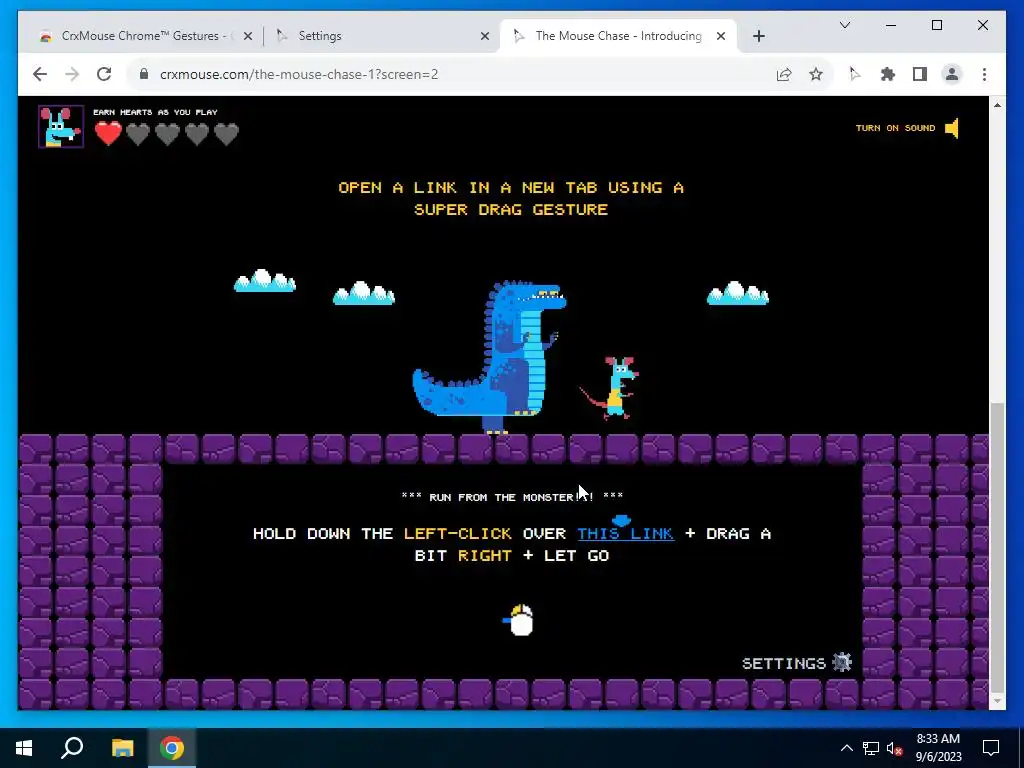
Task: Switch to the Settings tab
Action: pos(383,36)
